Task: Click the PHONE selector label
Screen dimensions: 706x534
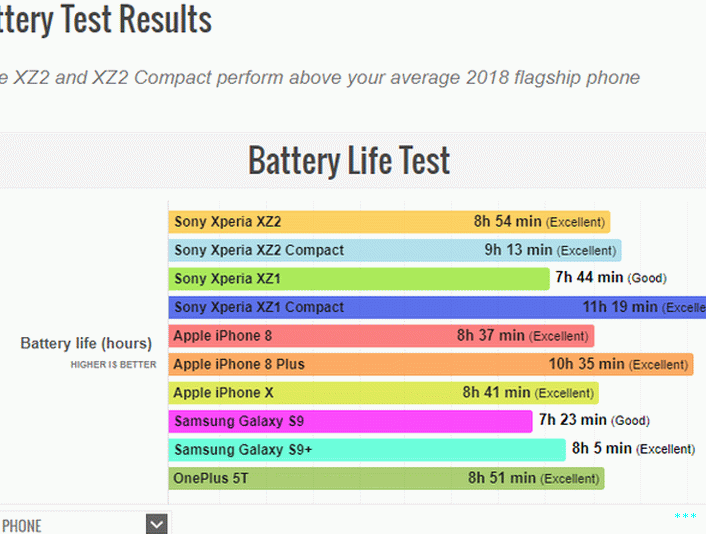Action: click(x=21, y=526)
